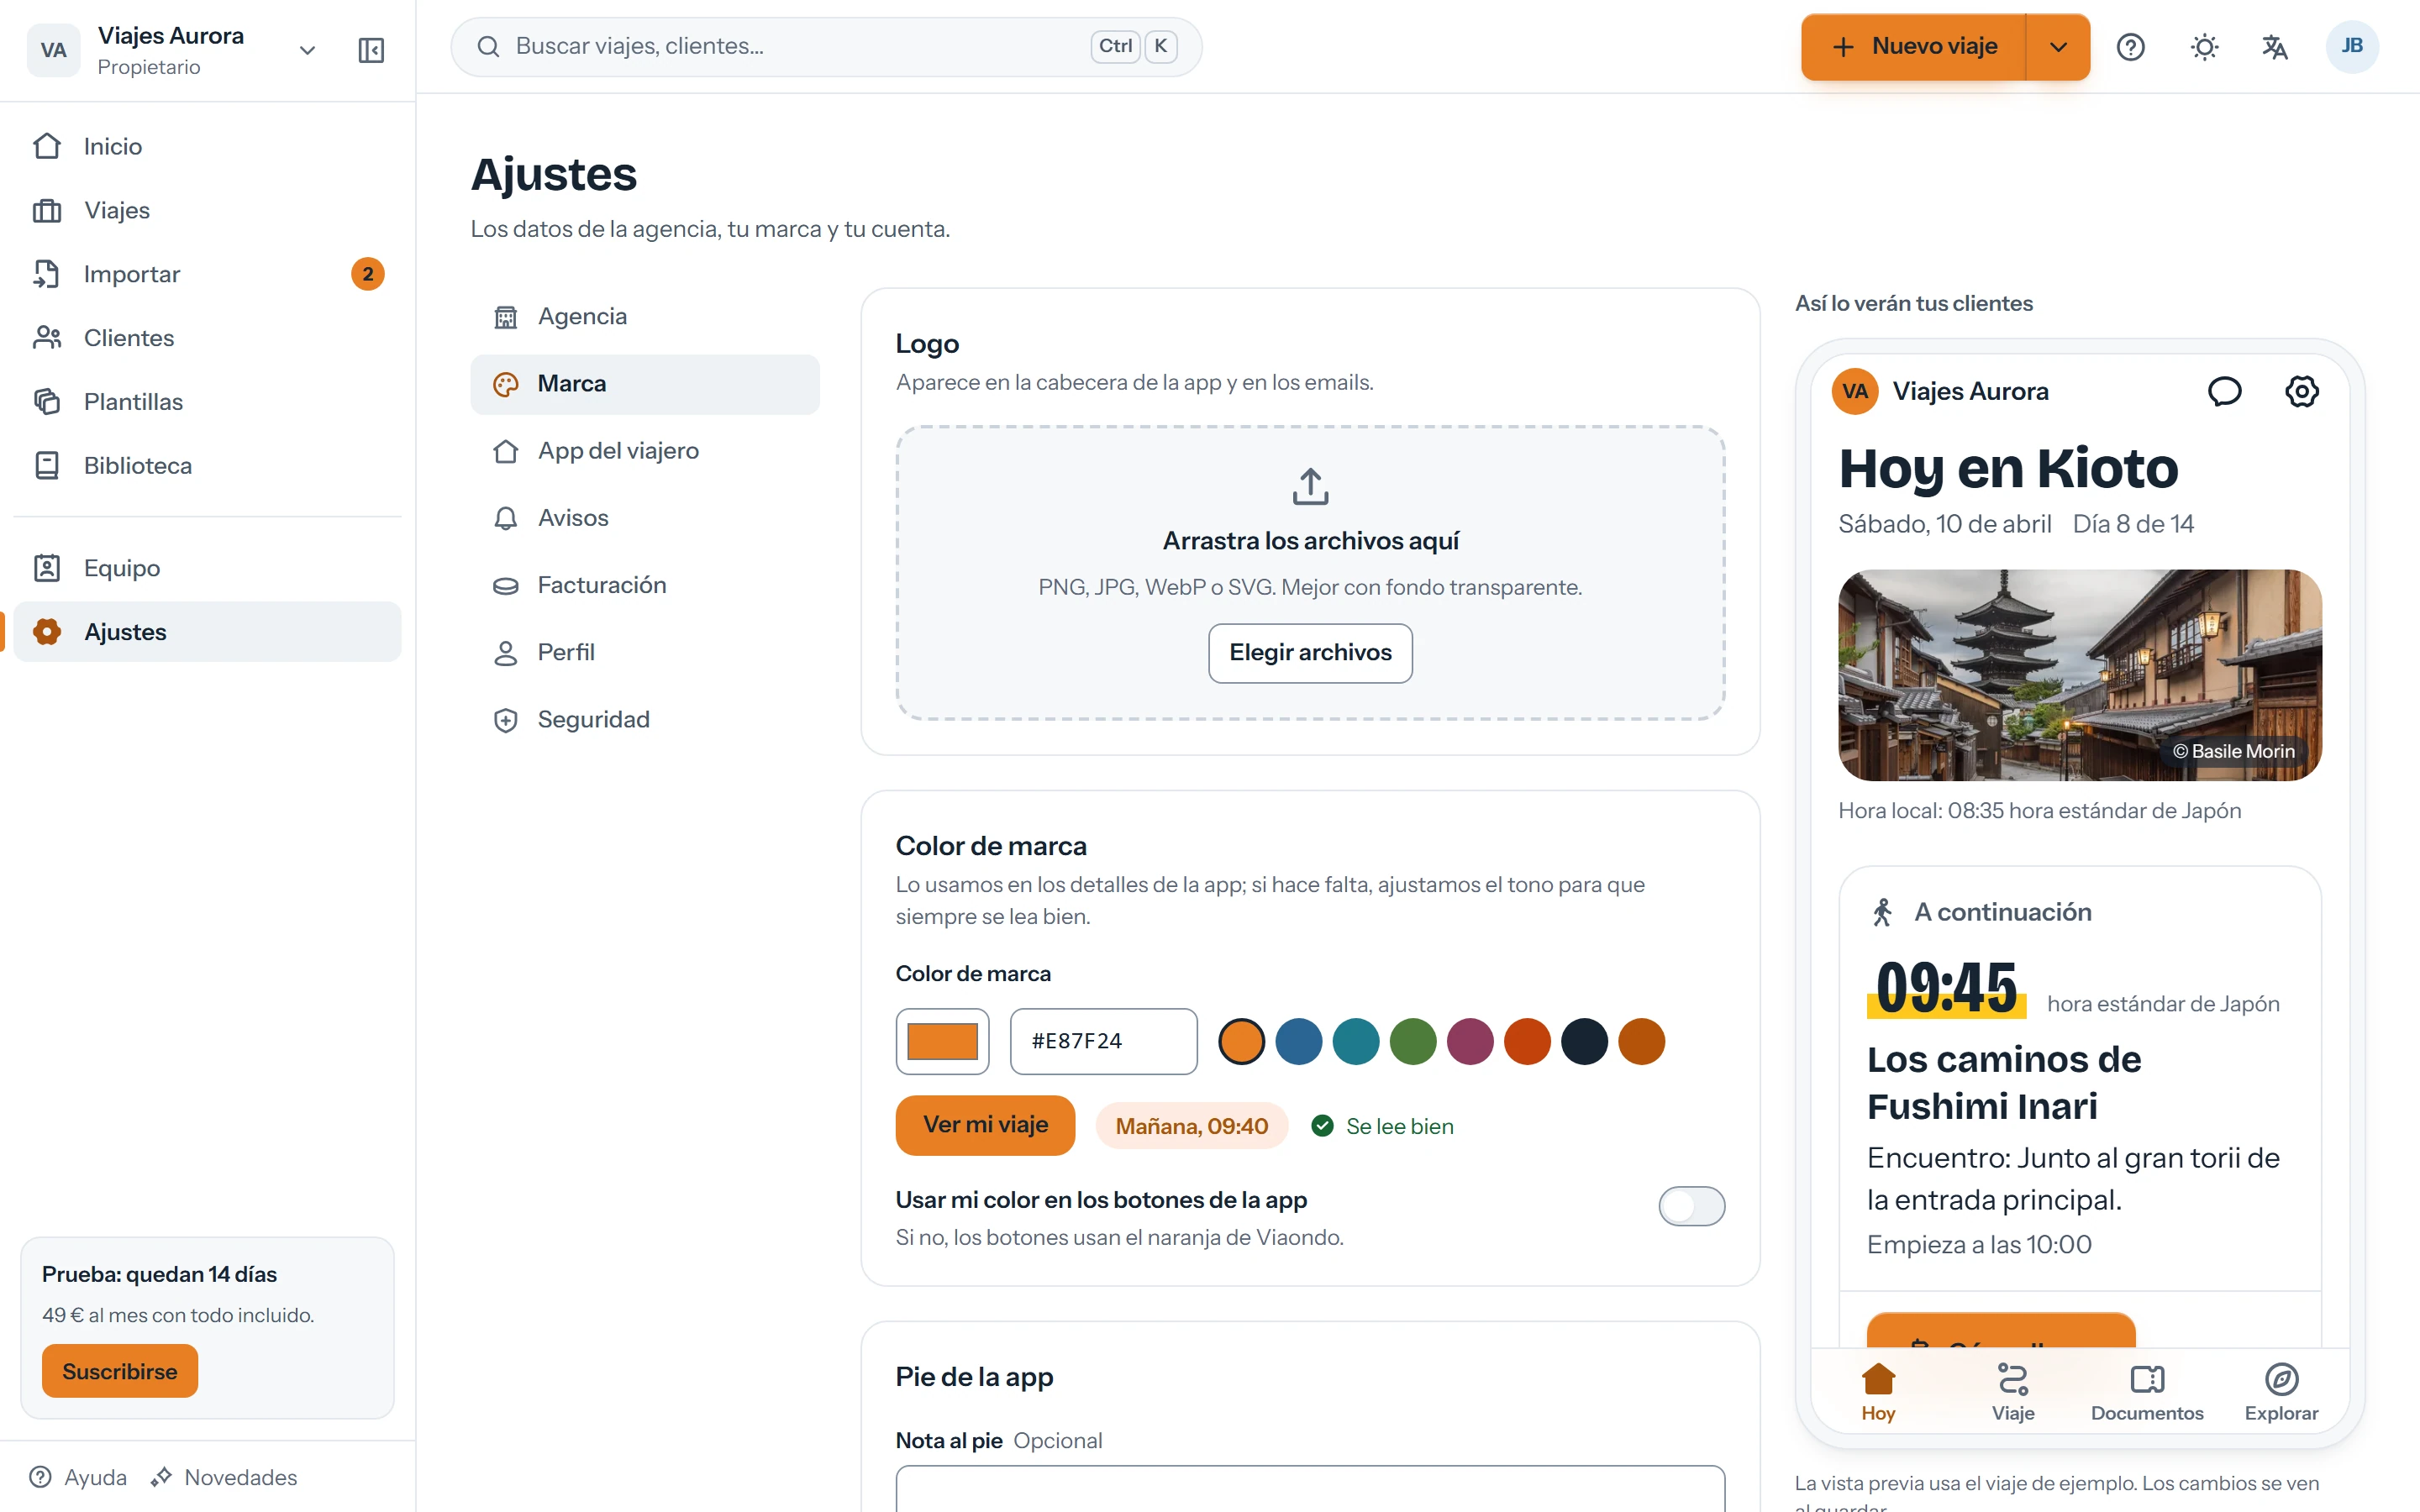Image resolution: width=2420 pixels, height=1512 pixels.
Task: Select the Marca settings tab
Action: pyautogui.click(x=645, y=384)
